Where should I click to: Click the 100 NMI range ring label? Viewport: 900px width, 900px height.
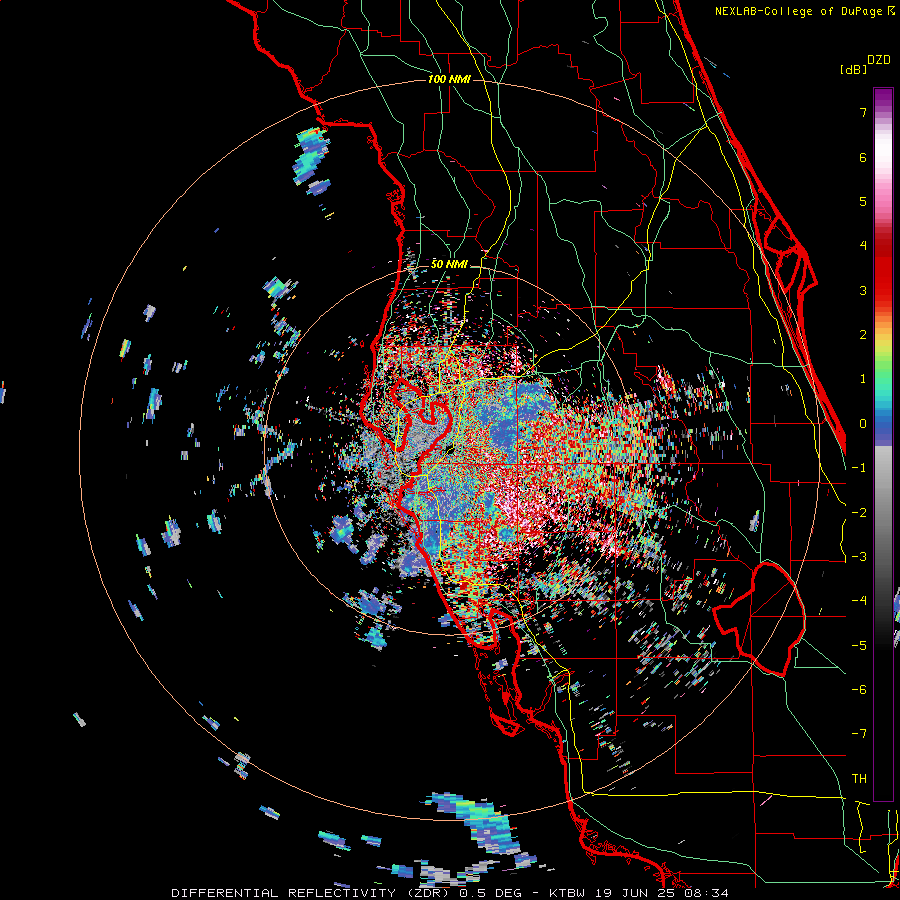[x=449, y=79]
